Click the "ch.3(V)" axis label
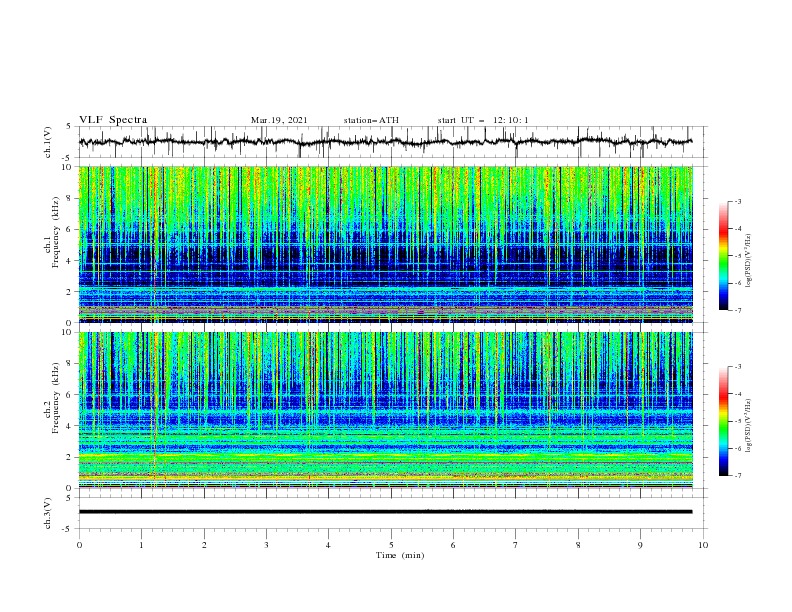Viewport: 792px width, 612px height. (48, 513)
